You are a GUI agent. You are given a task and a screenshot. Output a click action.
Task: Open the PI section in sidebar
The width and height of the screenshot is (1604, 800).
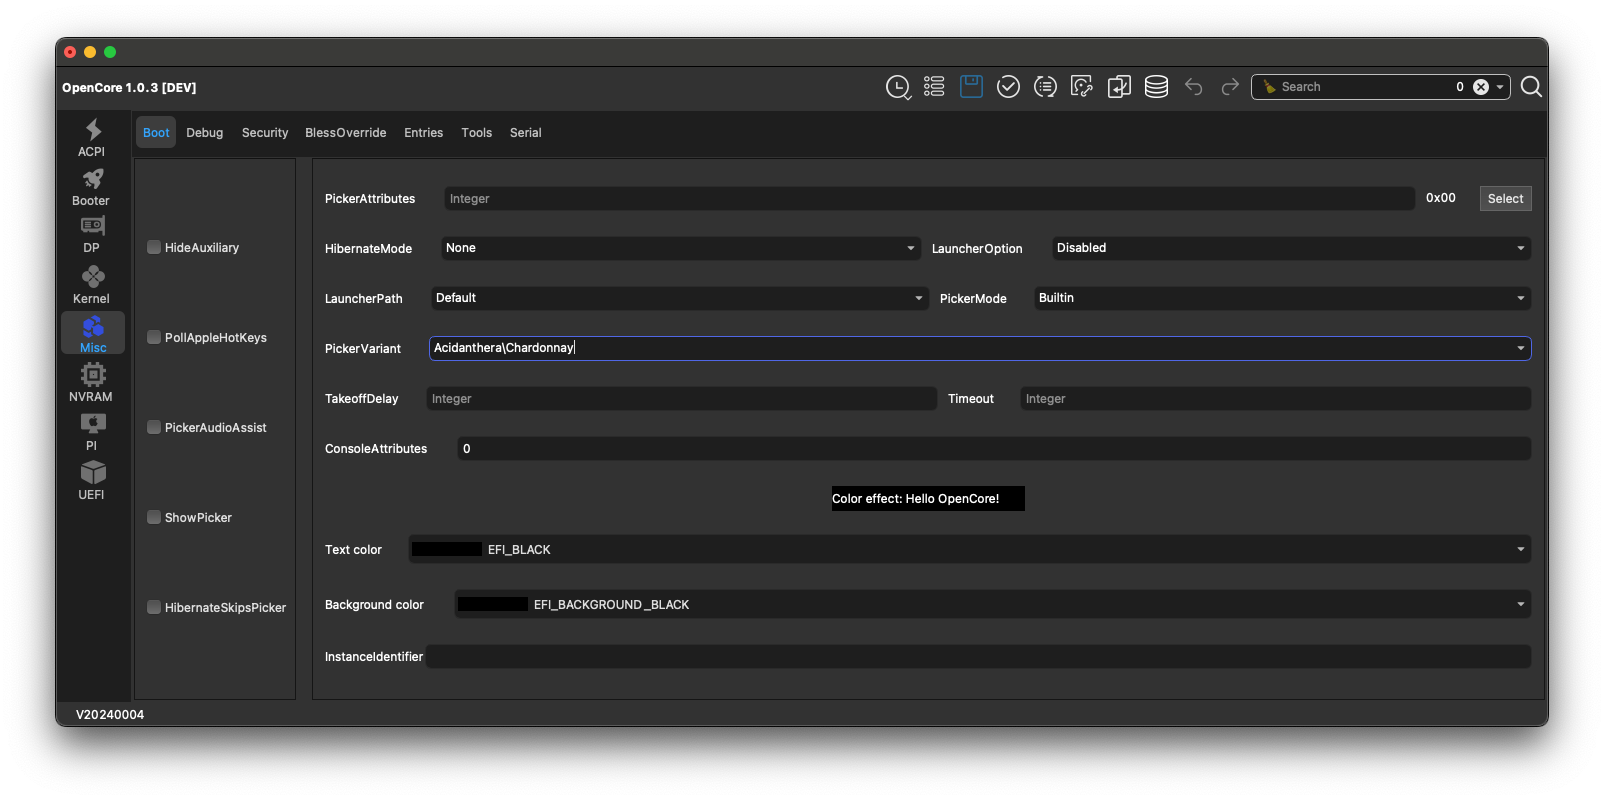click(92, 432)
